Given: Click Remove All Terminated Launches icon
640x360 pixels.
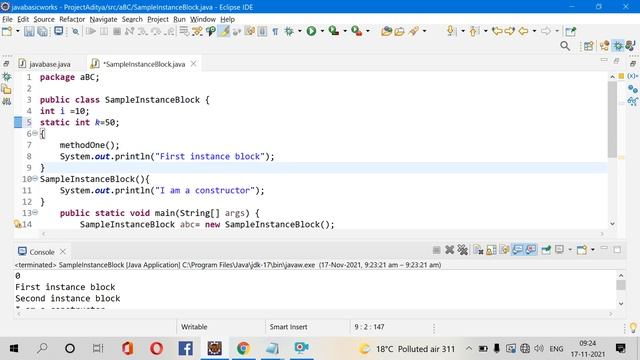Looking at the screenshot, I should pyautogui.click(x=462, y=250).
